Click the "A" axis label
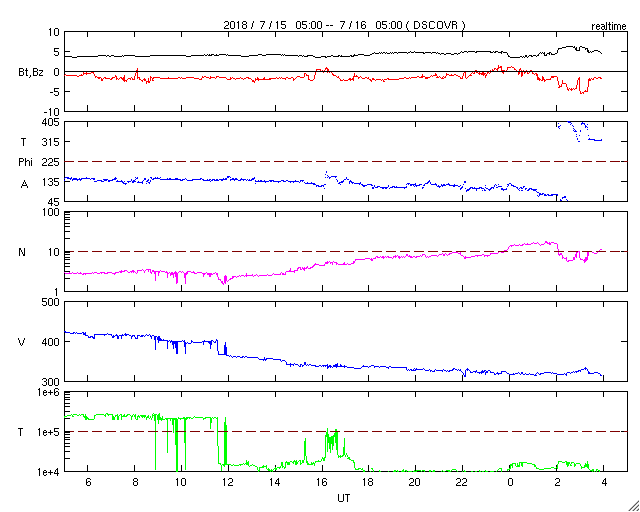640x512 pixels. pyautogui.click(x=25, y=184)
